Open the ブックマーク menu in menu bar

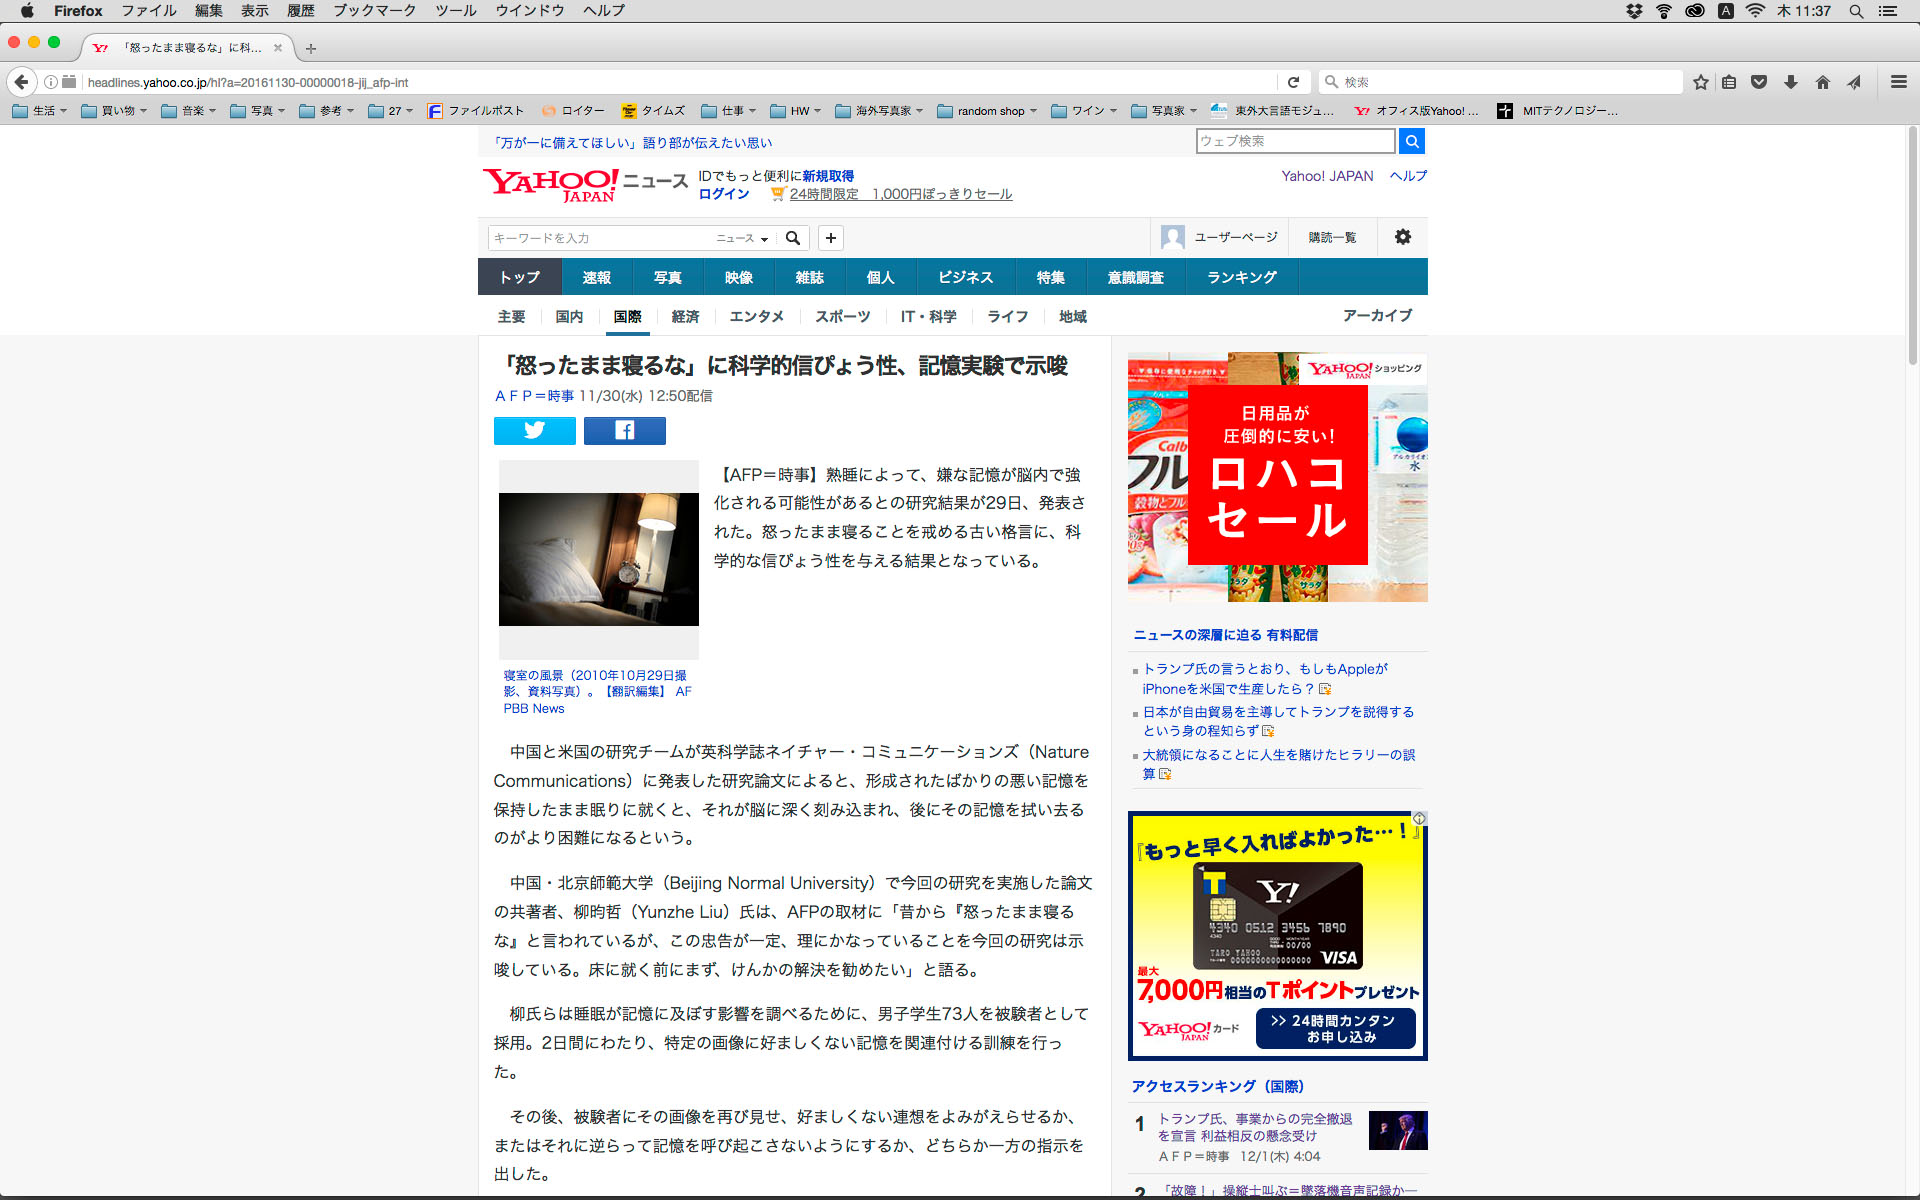pyautogui.click(x=374, y=10)
